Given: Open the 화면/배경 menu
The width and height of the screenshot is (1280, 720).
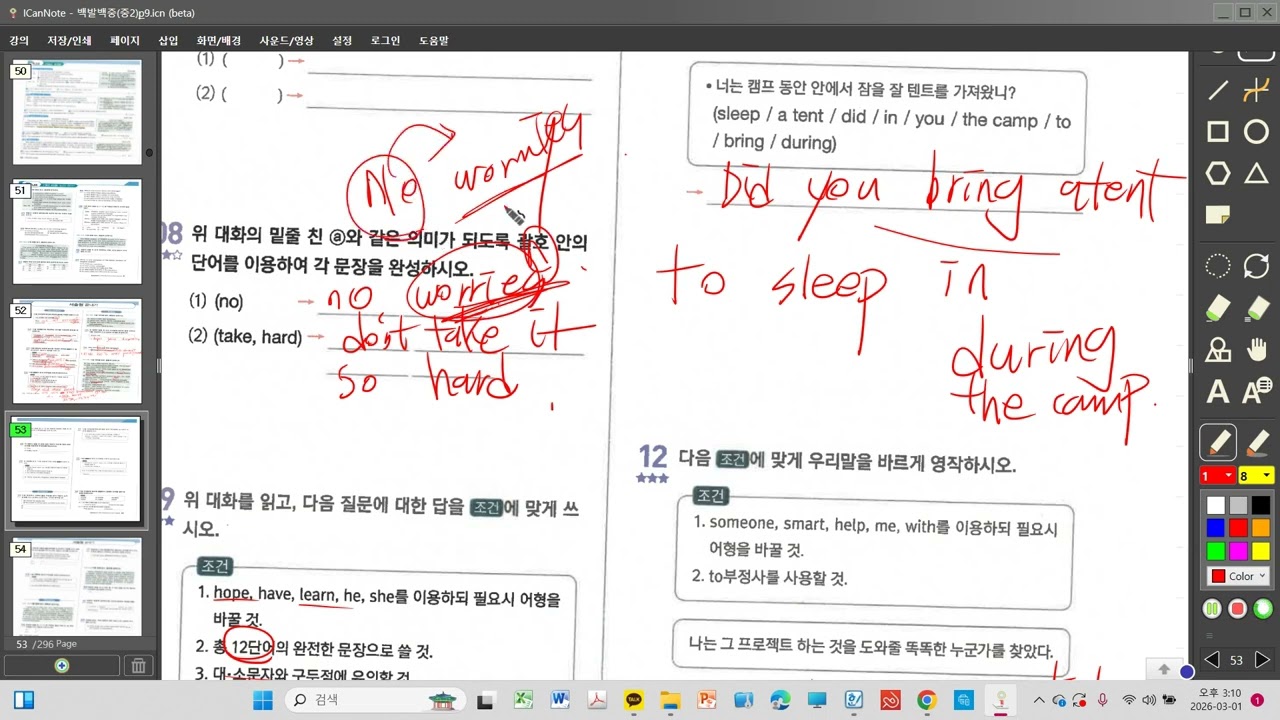Looking at the screenshot, I should pos(218,41).
